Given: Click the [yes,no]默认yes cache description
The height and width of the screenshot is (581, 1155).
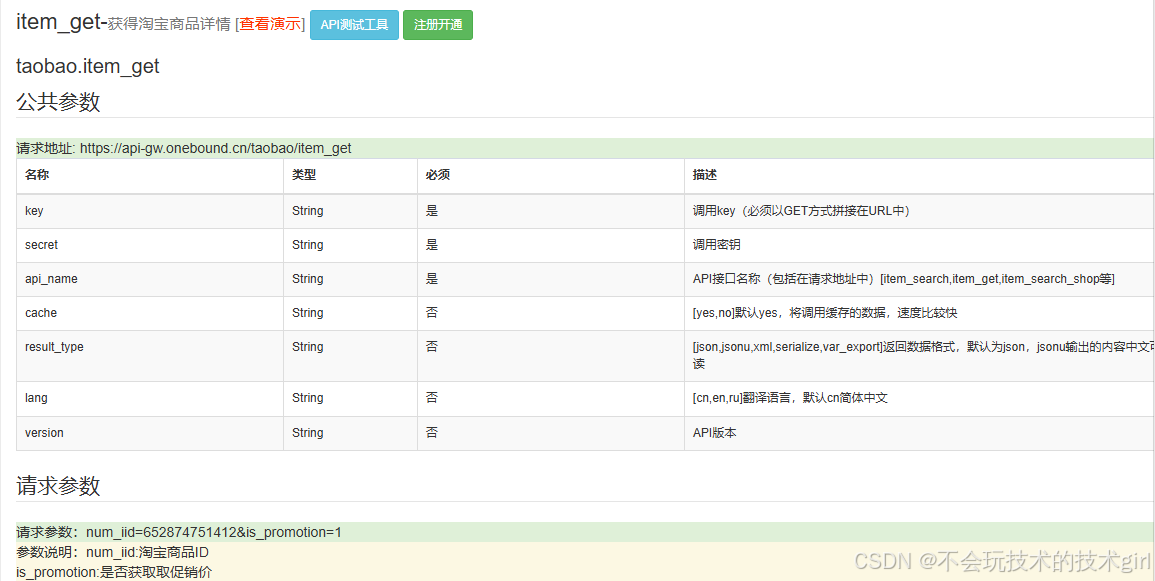Looking at the screenshot, I should tap(825, 313).
